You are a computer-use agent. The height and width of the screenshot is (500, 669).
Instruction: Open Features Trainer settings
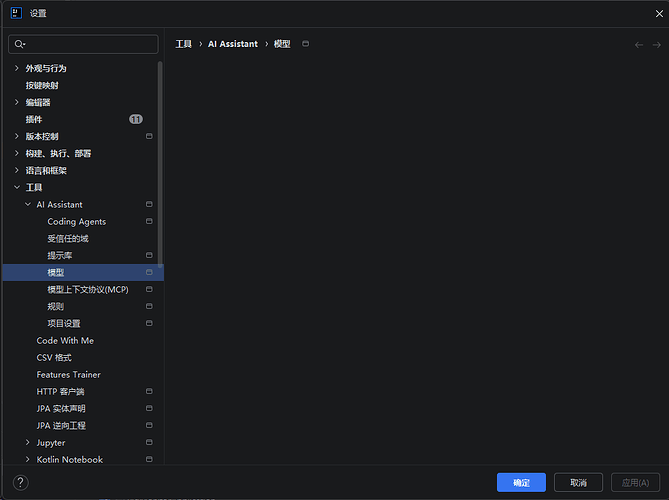[x=69, y=375]
